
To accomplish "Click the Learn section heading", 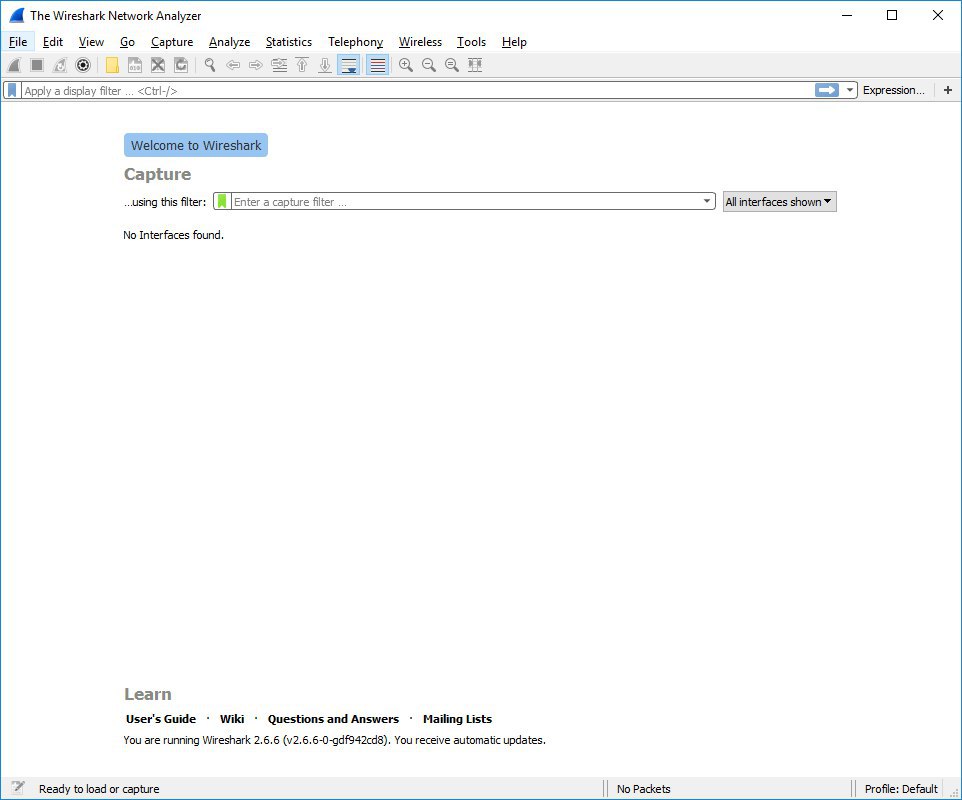I will click(148, 694).
